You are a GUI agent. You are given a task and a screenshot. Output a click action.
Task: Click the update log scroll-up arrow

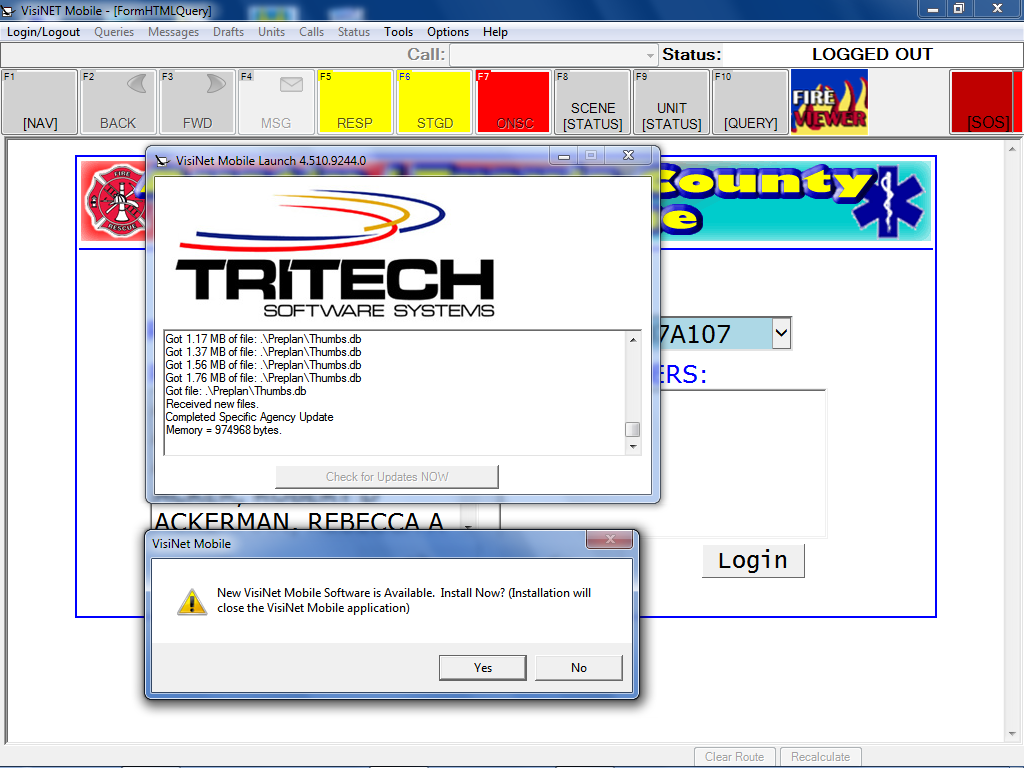633,340
